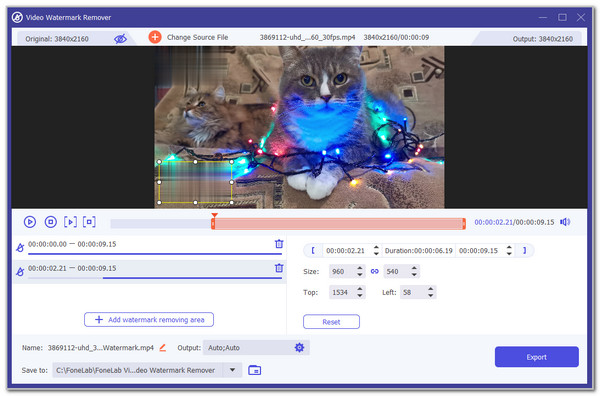Click the set start bracket icon

[313, 250]
